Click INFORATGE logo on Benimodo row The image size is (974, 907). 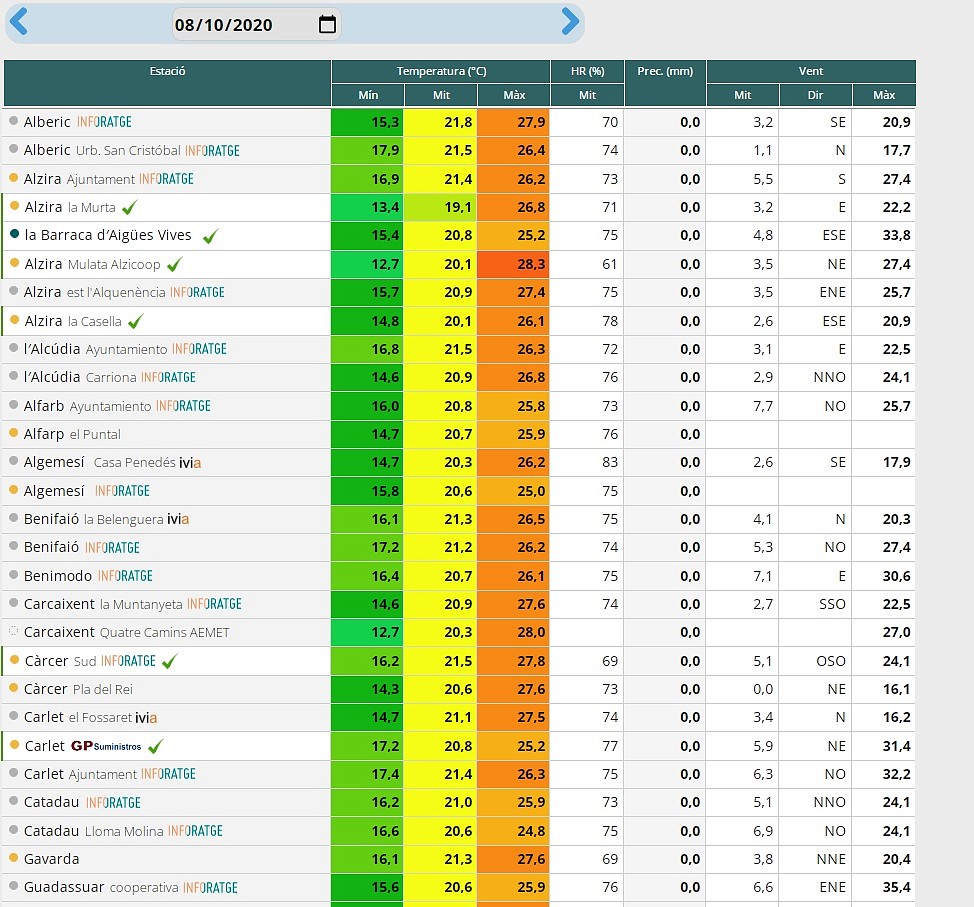coord(125,576)
